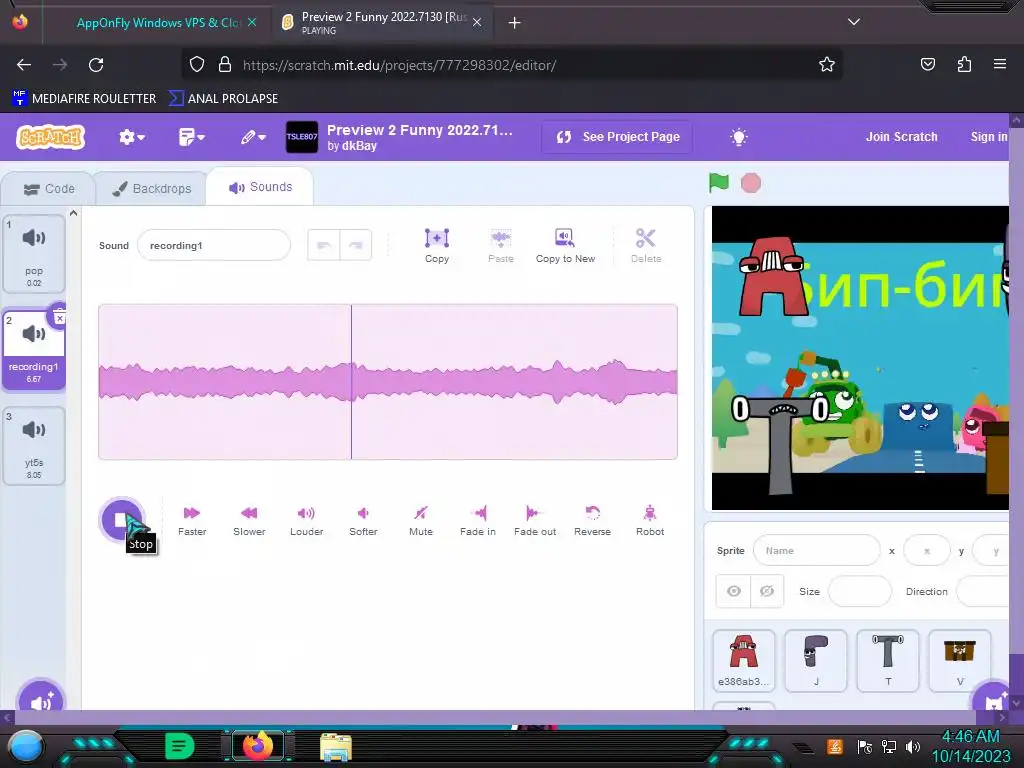Show the sprite with eye icon
This screenshot has height=768, width=1024.
pos(733,591)
